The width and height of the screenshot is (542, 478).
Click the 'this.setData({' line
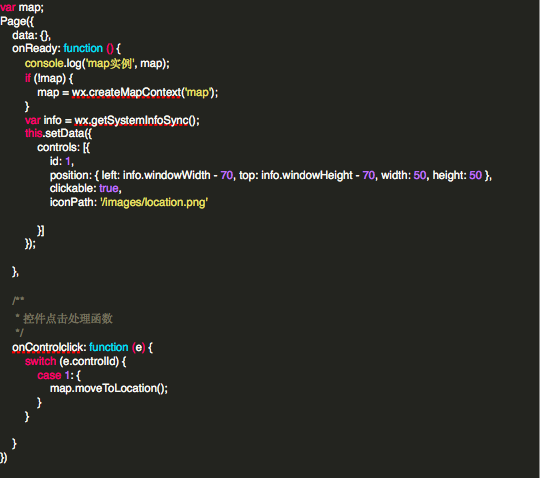pyautogui.click(x=58, y=133)
